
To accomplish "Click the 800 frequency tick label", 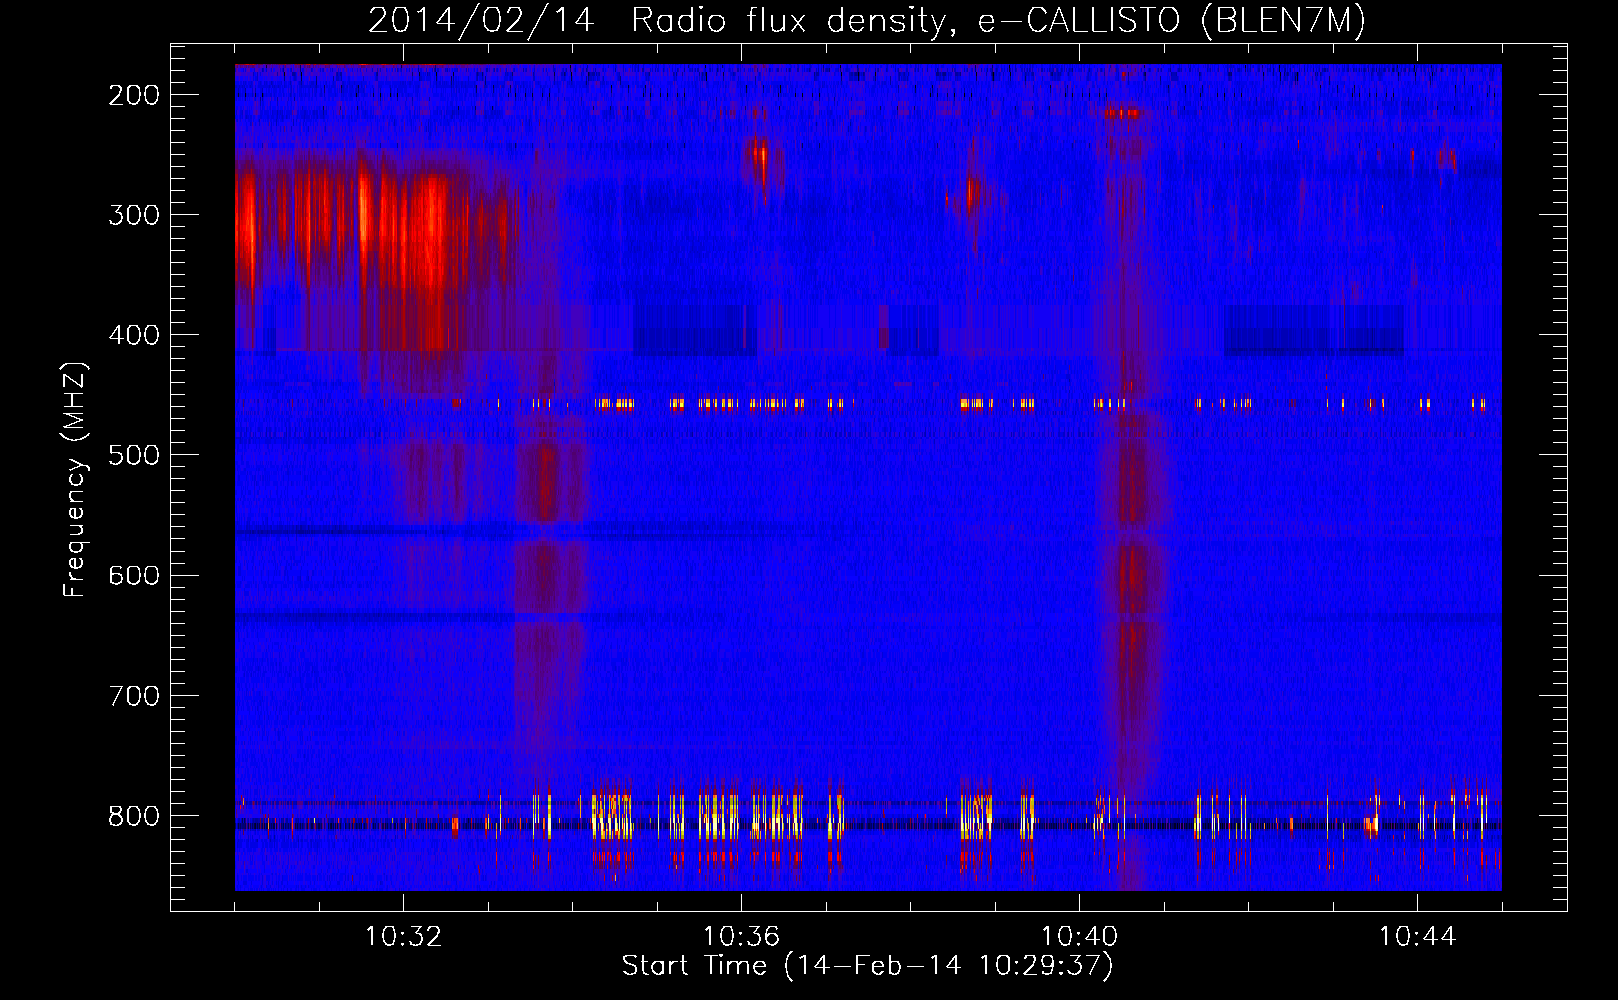I will [x=134, y=816].
